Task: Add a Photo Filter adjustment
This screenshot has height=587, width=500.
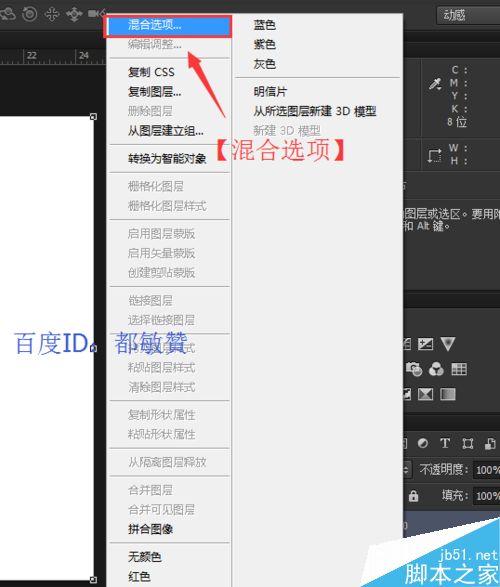Action: click(414, 369)
